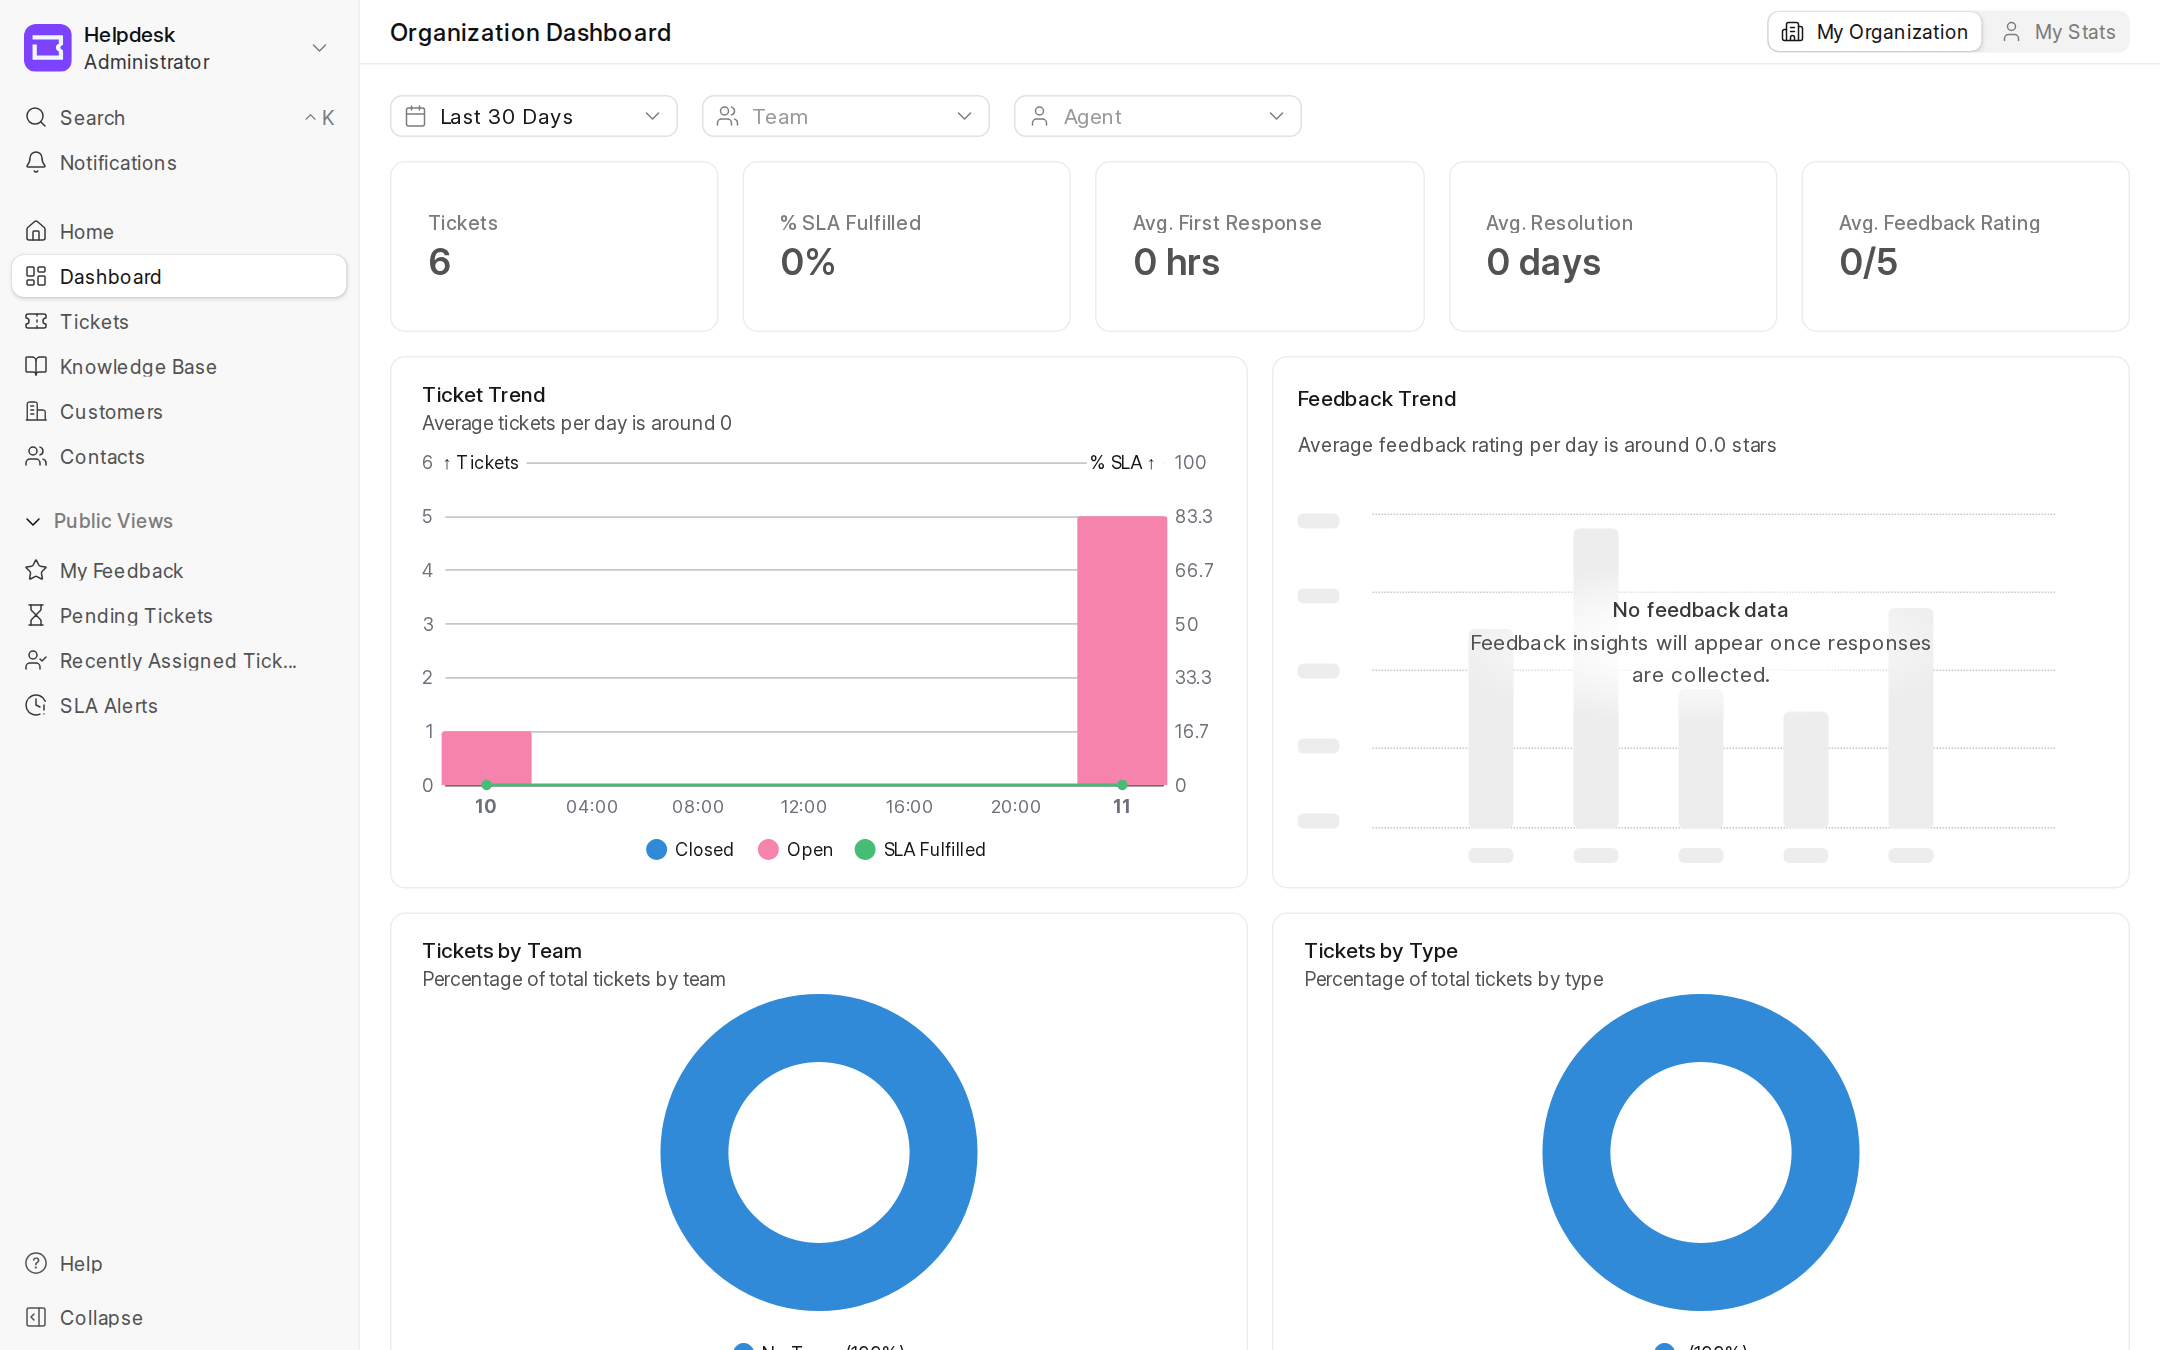Click the Help question mark icon
Image resolution: width=2160 pixels, height=1350 pixels.
36,1263
